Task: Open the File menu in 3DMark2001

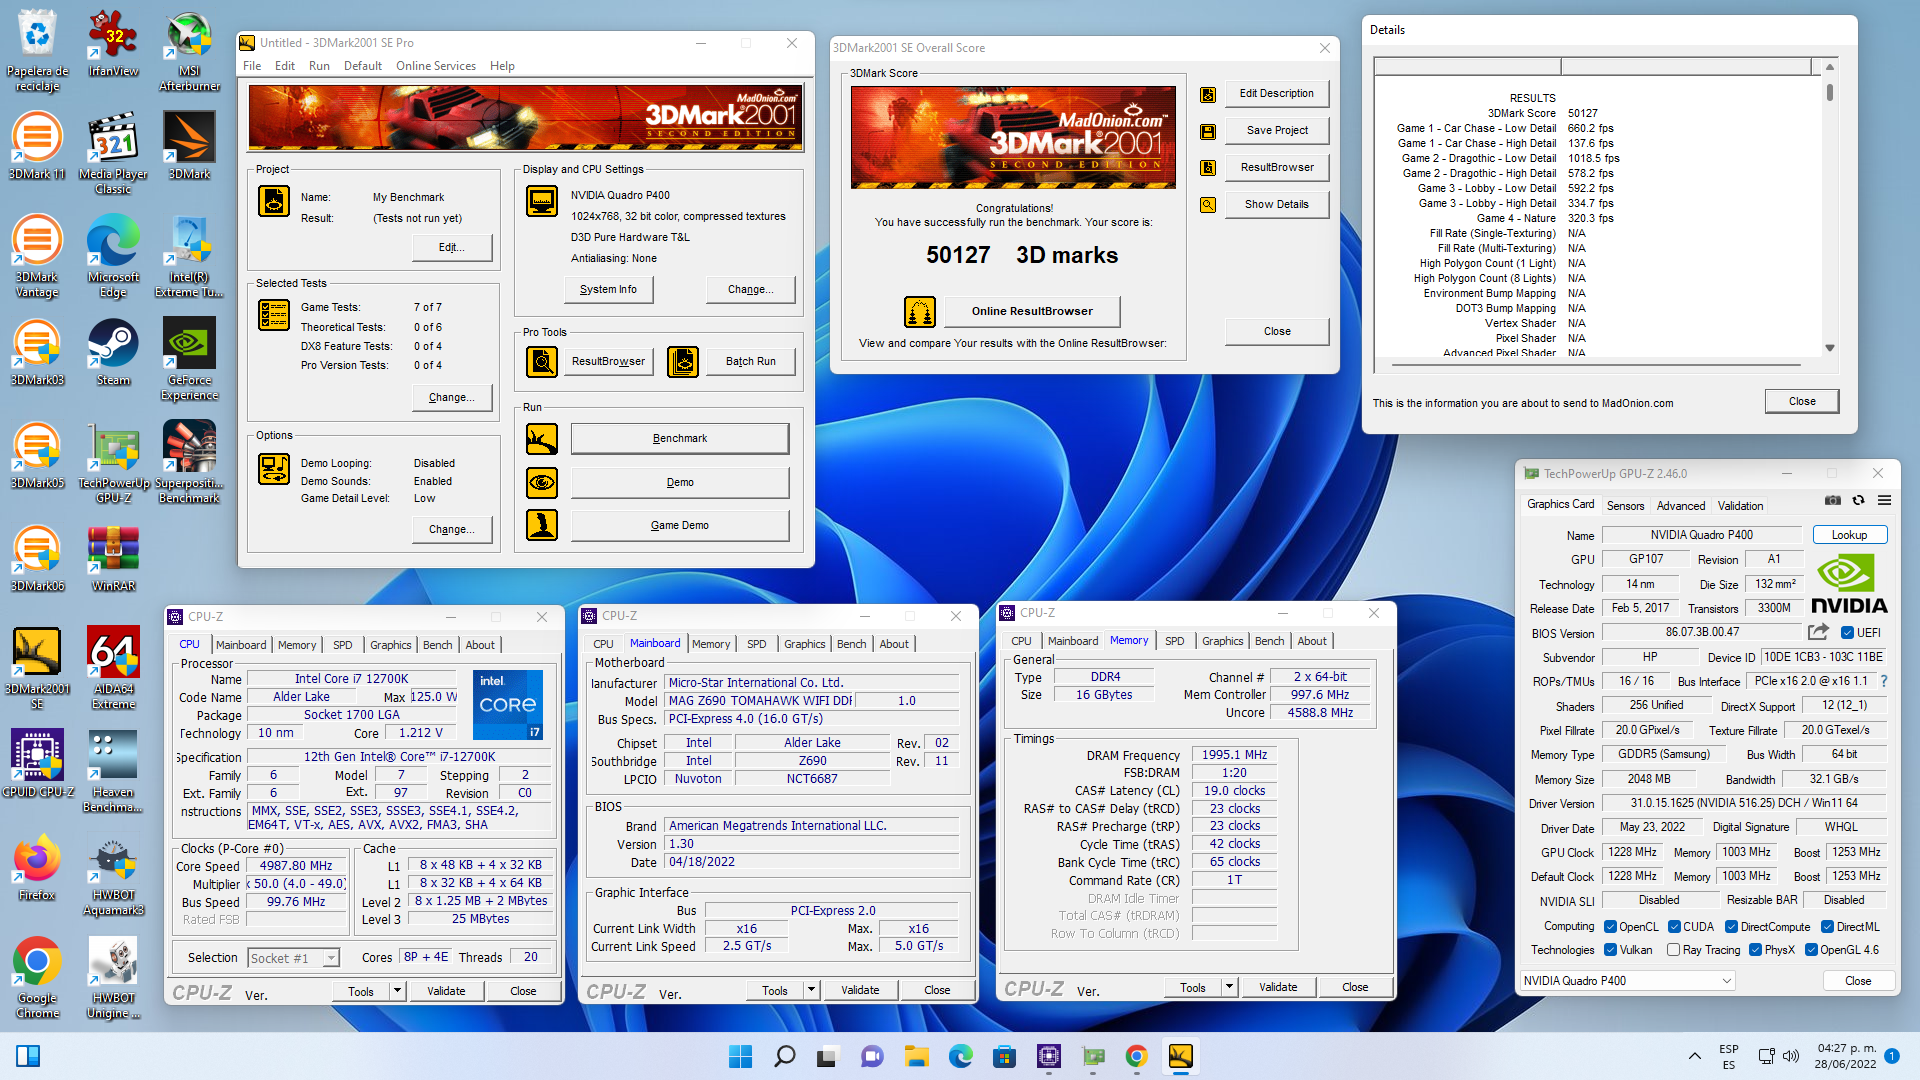Action: tap(252, 66)
